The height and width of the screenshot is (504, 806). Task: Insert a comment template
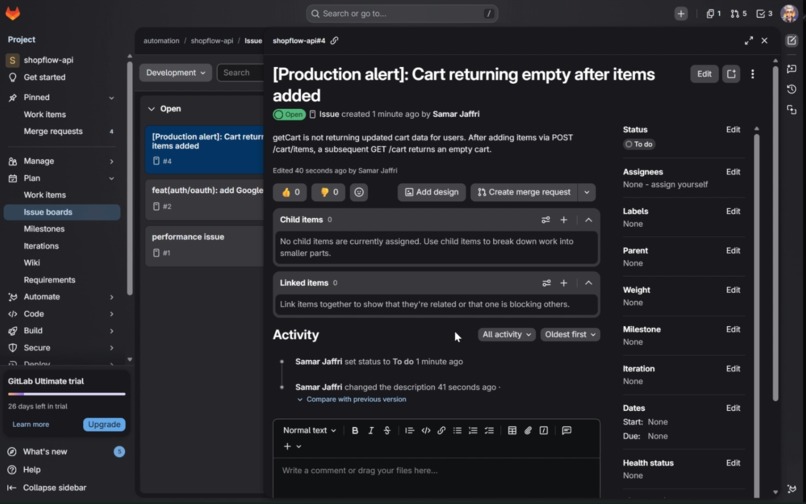[566, 430]
